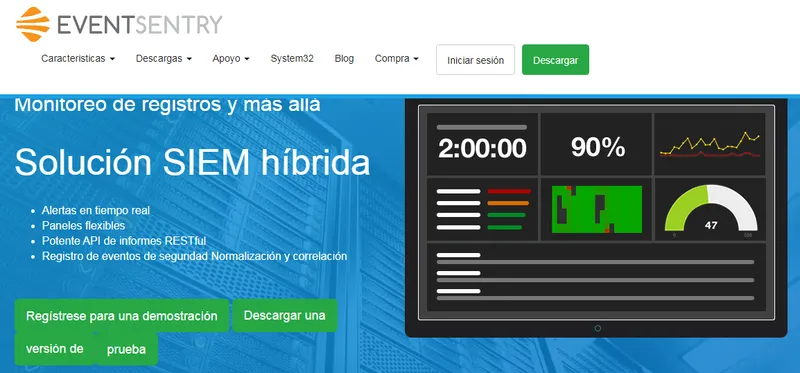This screenshot has width=800, height=373.
Task: Click Descargar una versión de prueba button
Action: coord(285,315)
